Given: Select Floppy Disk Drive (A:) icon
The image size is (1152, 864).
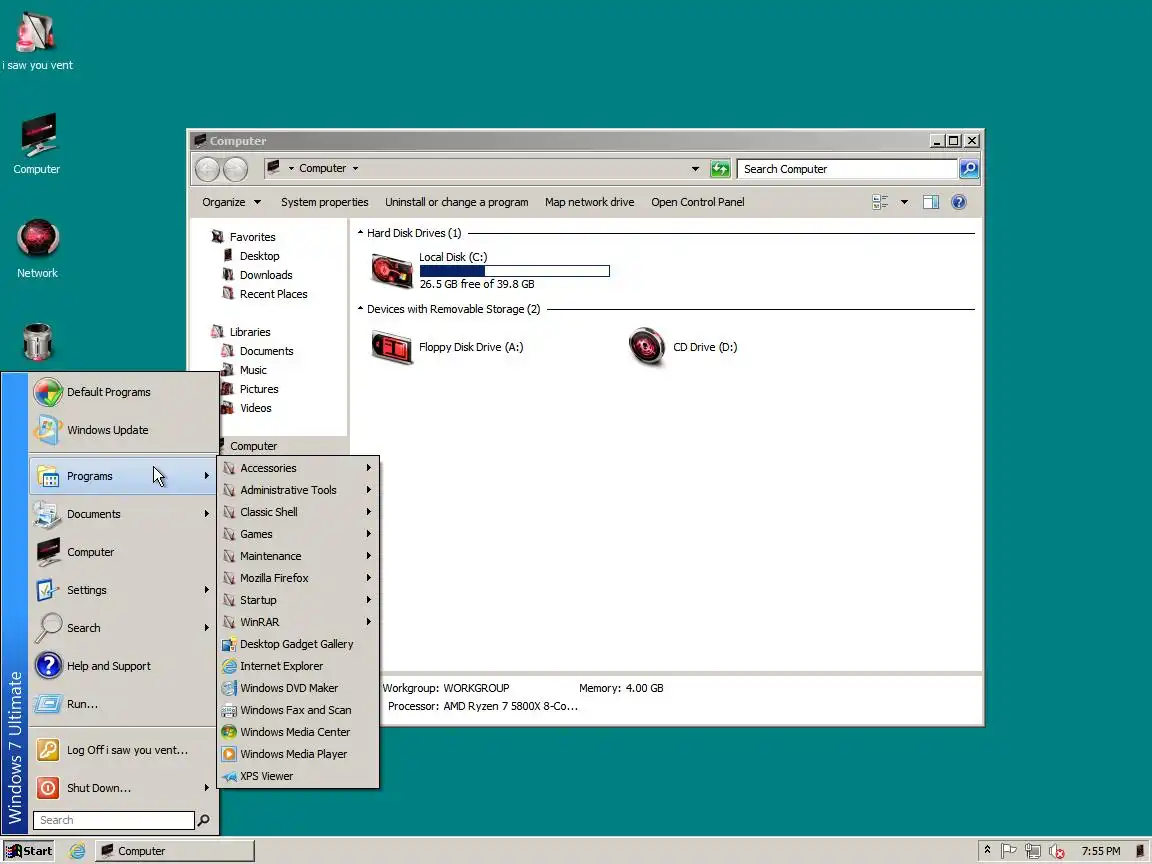Looking at the screenshot, I should coord(392,347).
